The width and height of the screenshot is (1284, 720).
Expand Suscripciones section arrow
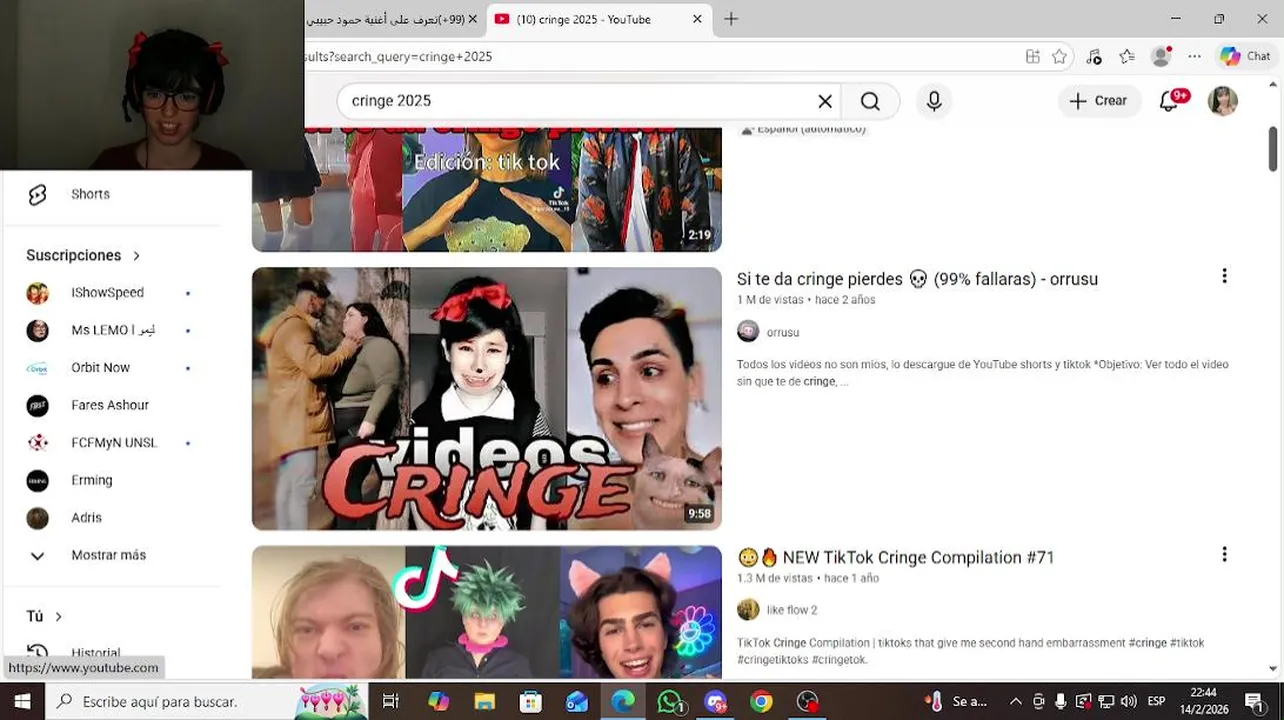coord(136,256)
